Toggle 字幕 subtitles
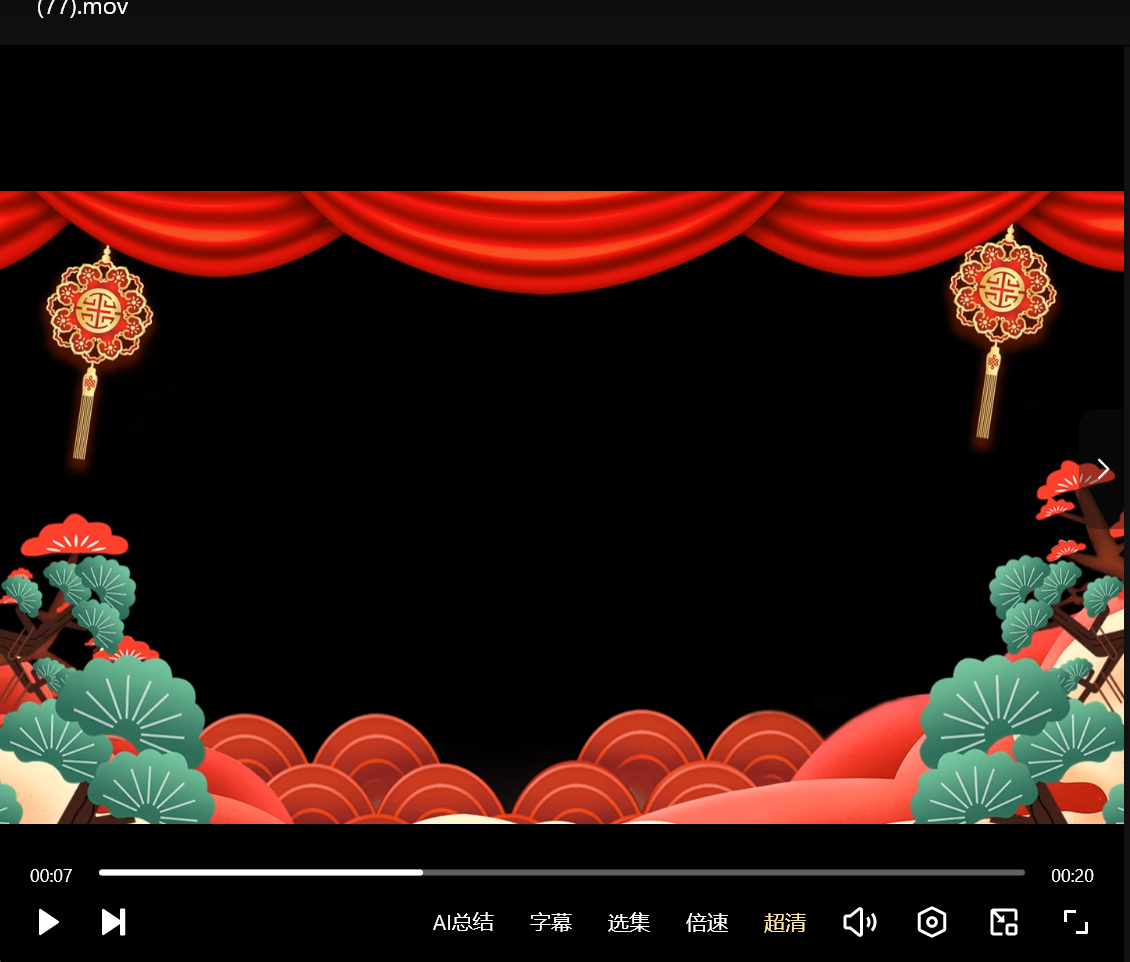 551,922
